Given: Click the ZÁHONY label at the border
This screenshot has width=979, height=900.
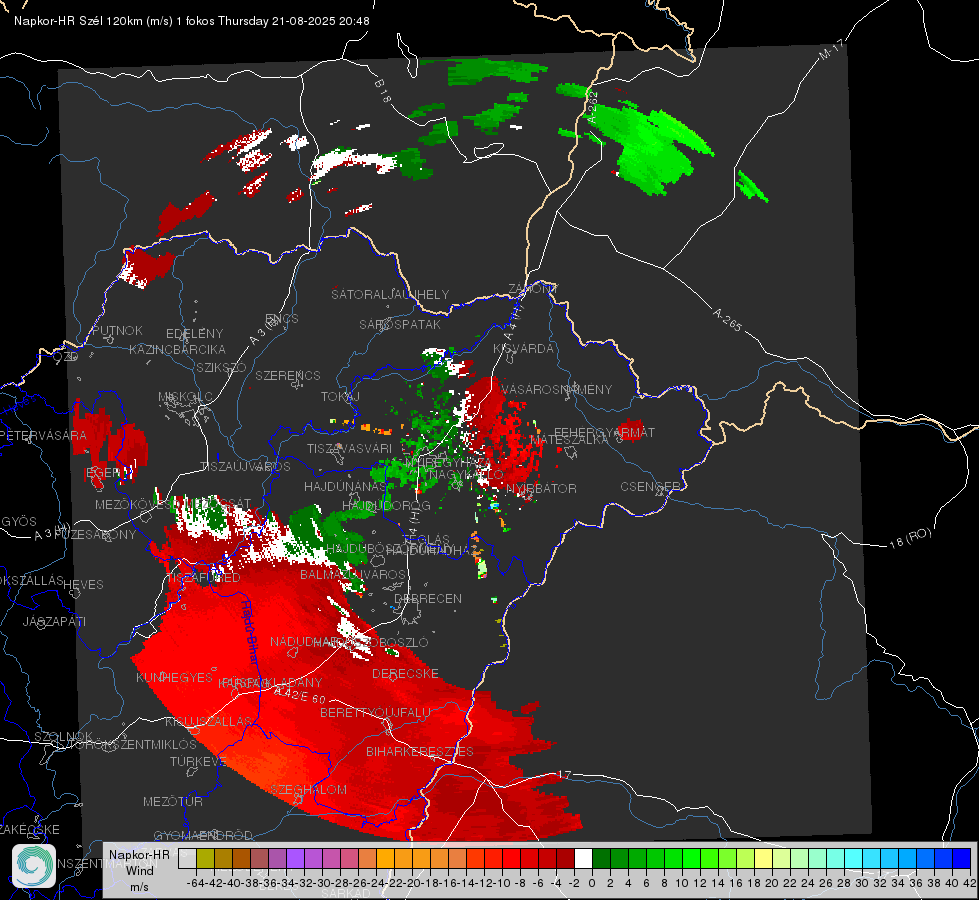Looking at the screenshot, I should (533, 289).
